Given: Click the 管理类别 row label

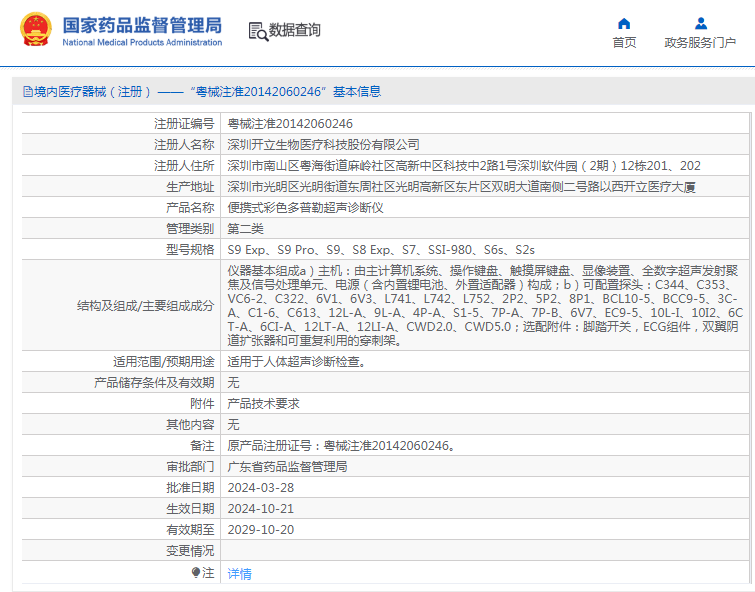Looking at the screenshot, I should tap(190, 229).
